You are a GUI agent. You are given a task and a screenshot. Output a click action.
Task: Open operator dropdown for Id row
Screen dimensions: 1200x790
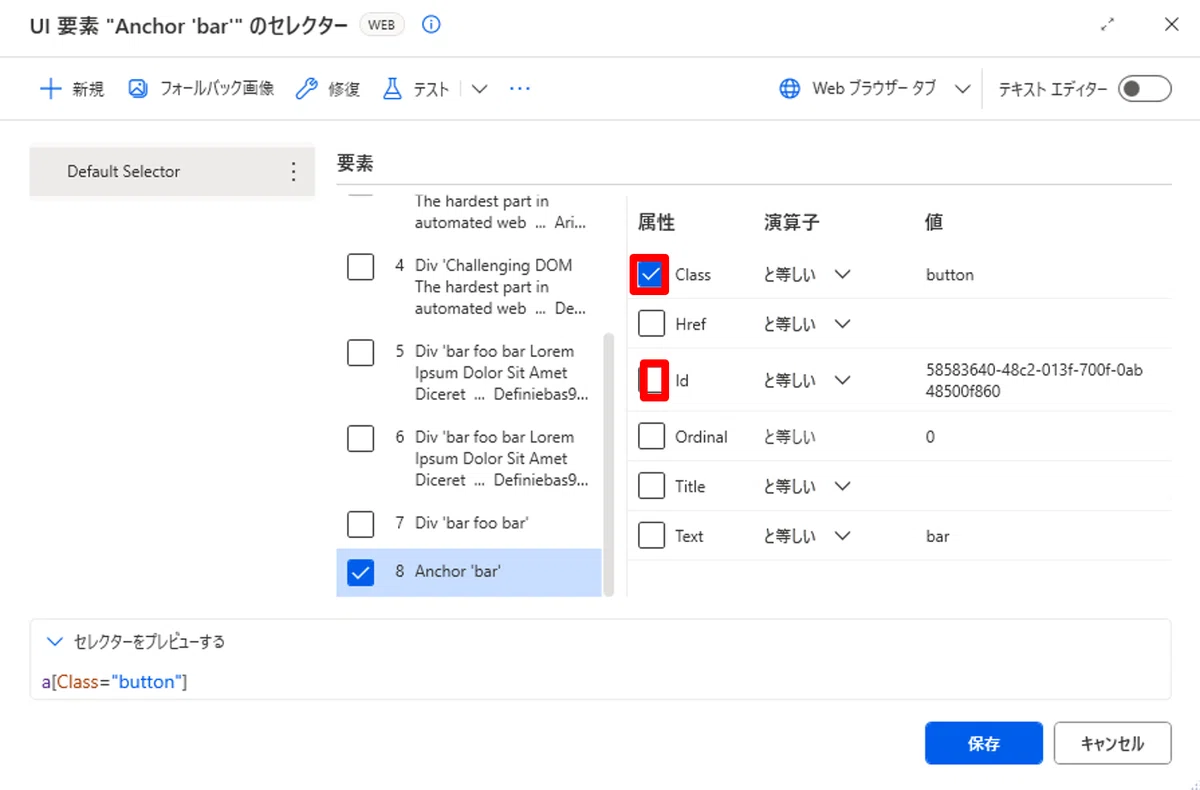pos(843,380)
